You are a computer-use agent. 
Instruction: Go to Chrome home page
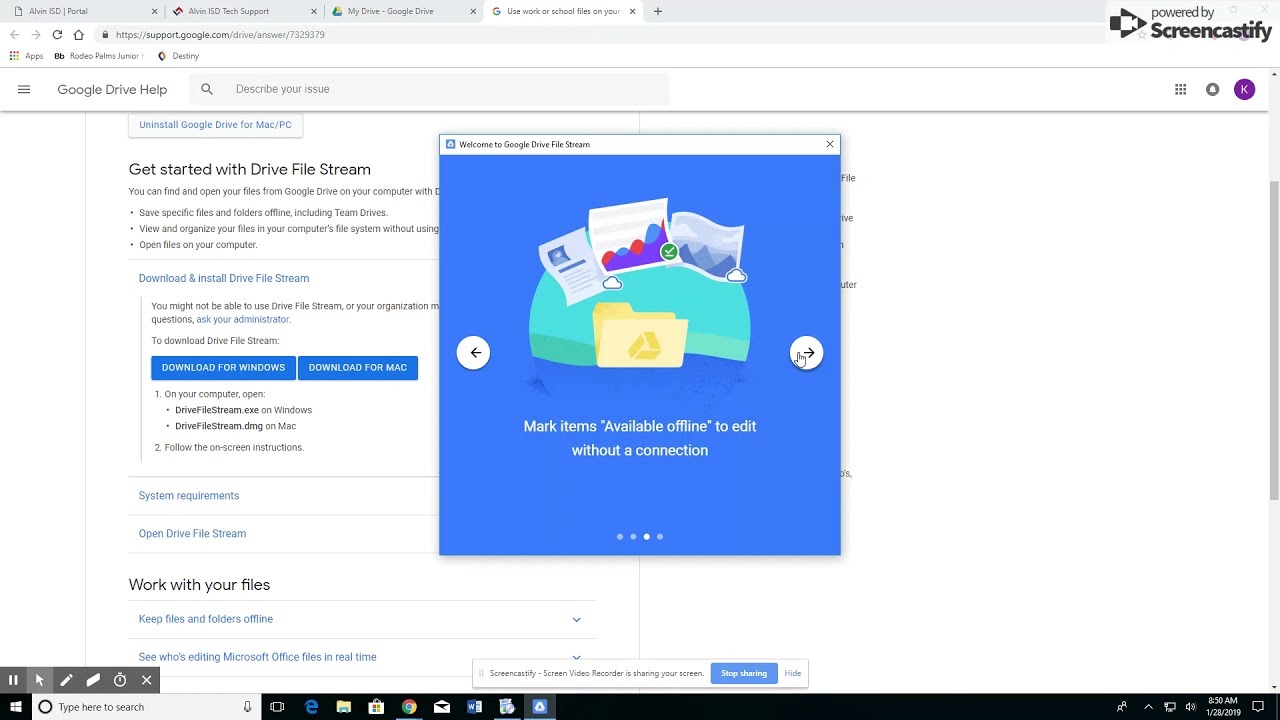point(79,34)
